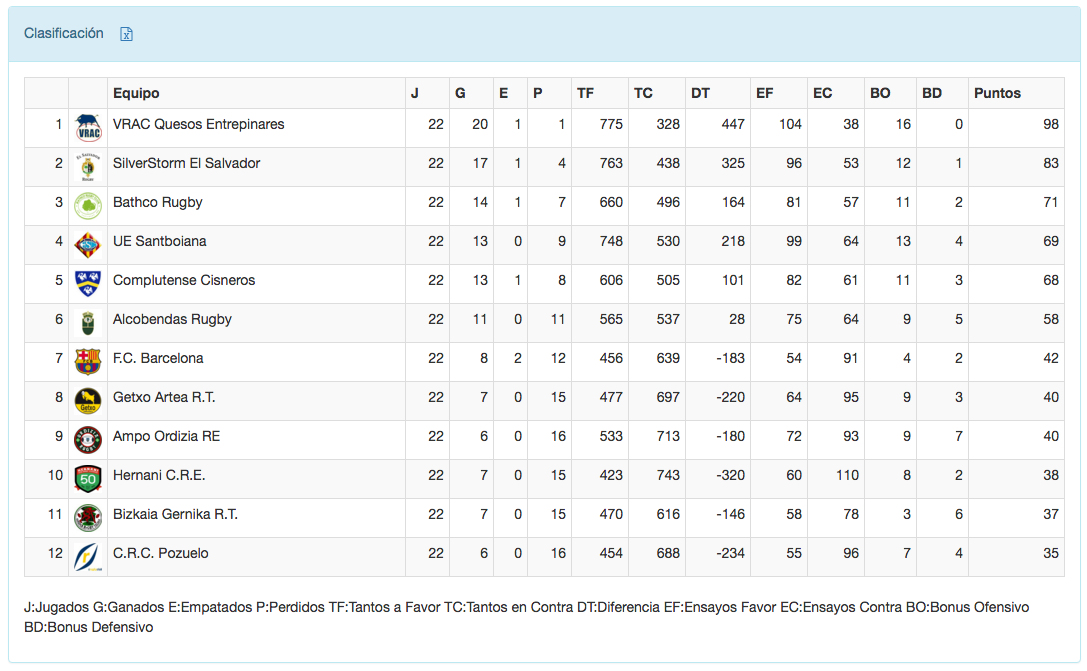Click the DT difference column header
Screen dimensions: 1087x671
click(700, 93)
